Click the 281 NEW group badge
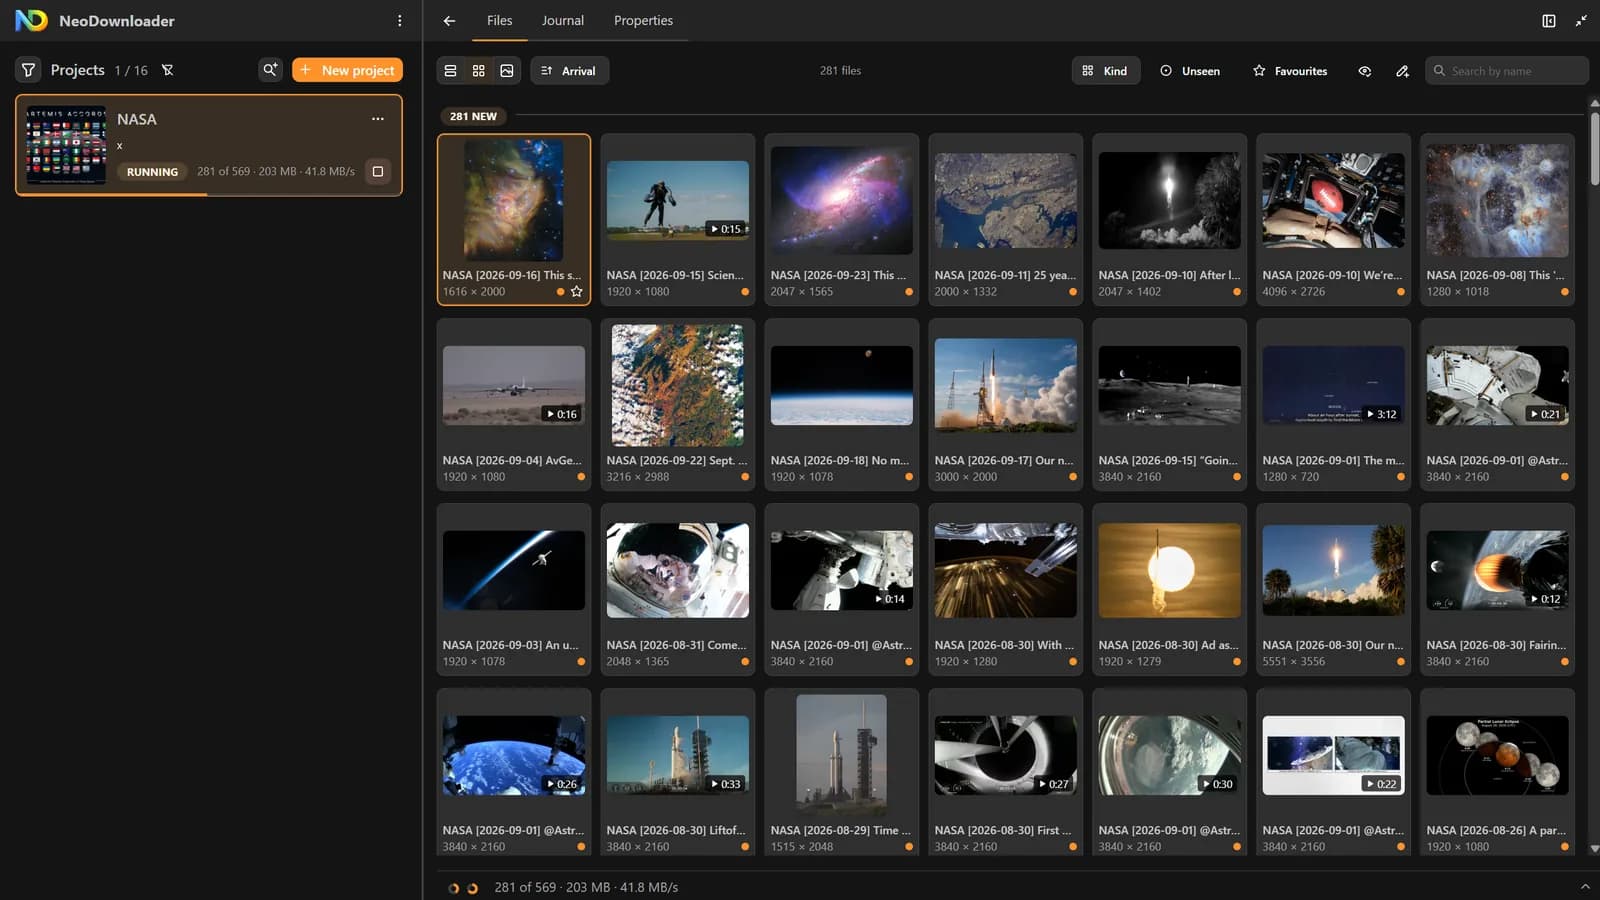 click(473, 116)
